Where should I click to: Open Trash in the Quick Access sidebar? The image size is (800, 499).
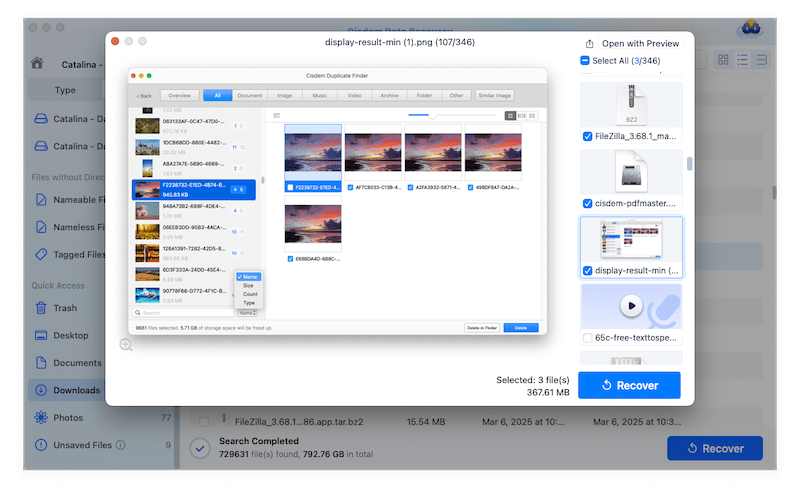pos(64,308)
